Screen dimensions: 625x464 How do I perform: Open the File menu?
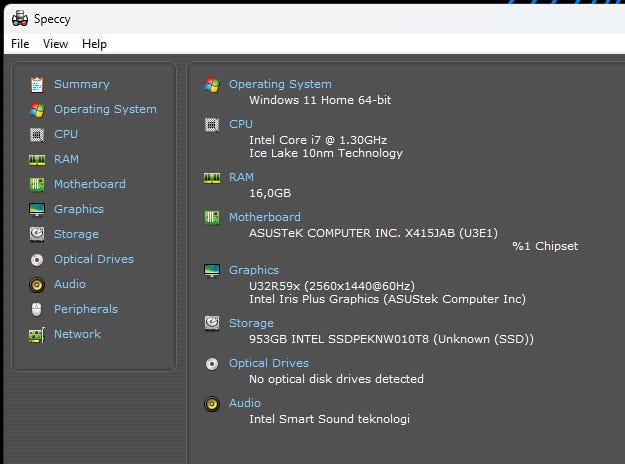click(20, 44)
